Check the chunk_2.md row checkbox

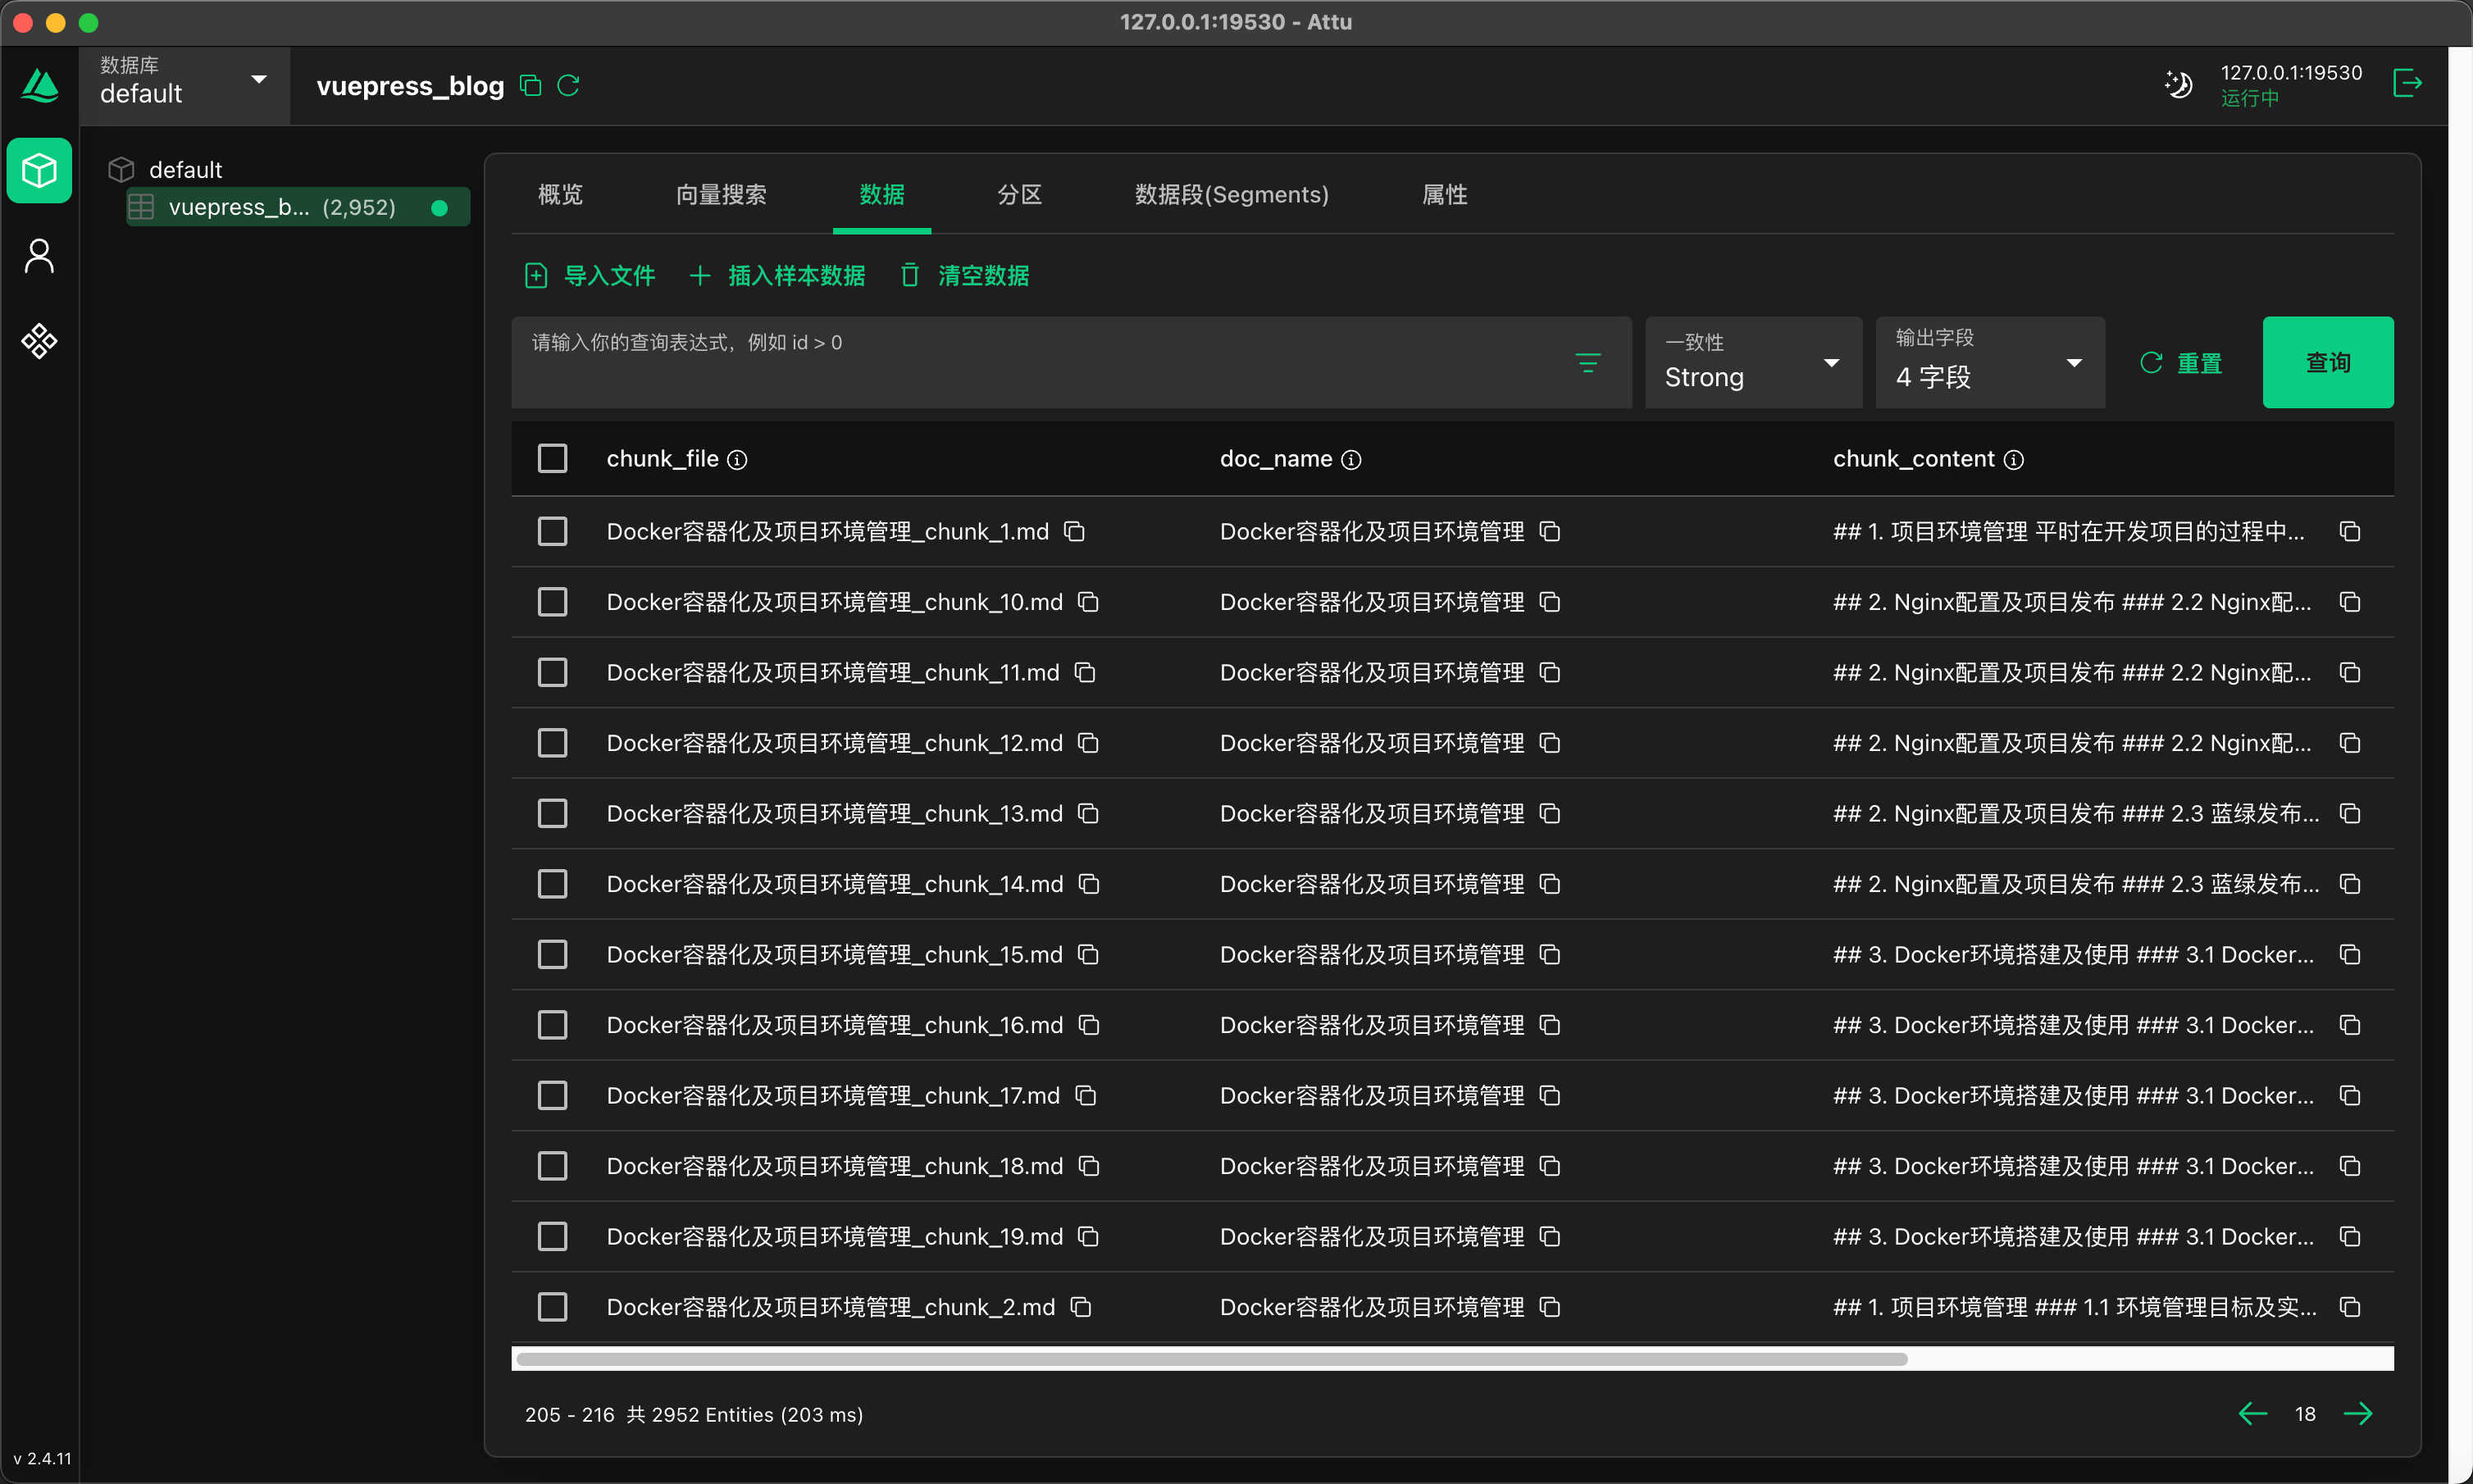[552, 1307]
